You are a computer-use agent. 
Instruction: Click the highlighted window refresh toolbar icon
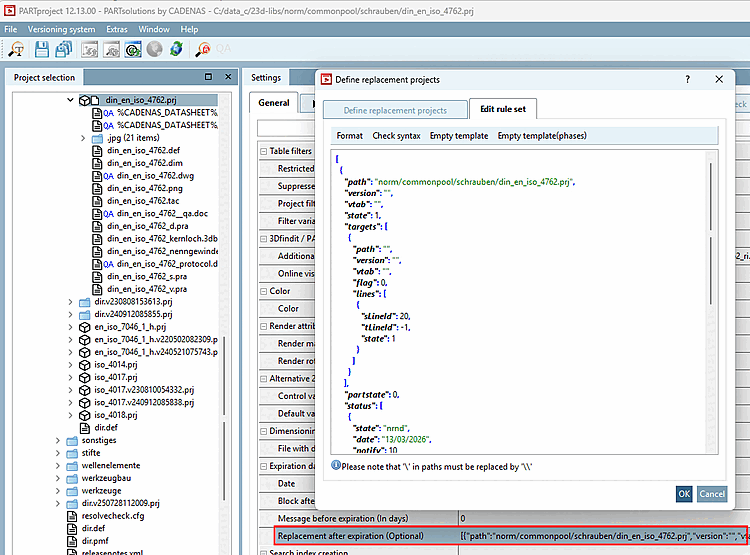pos(133,49)
